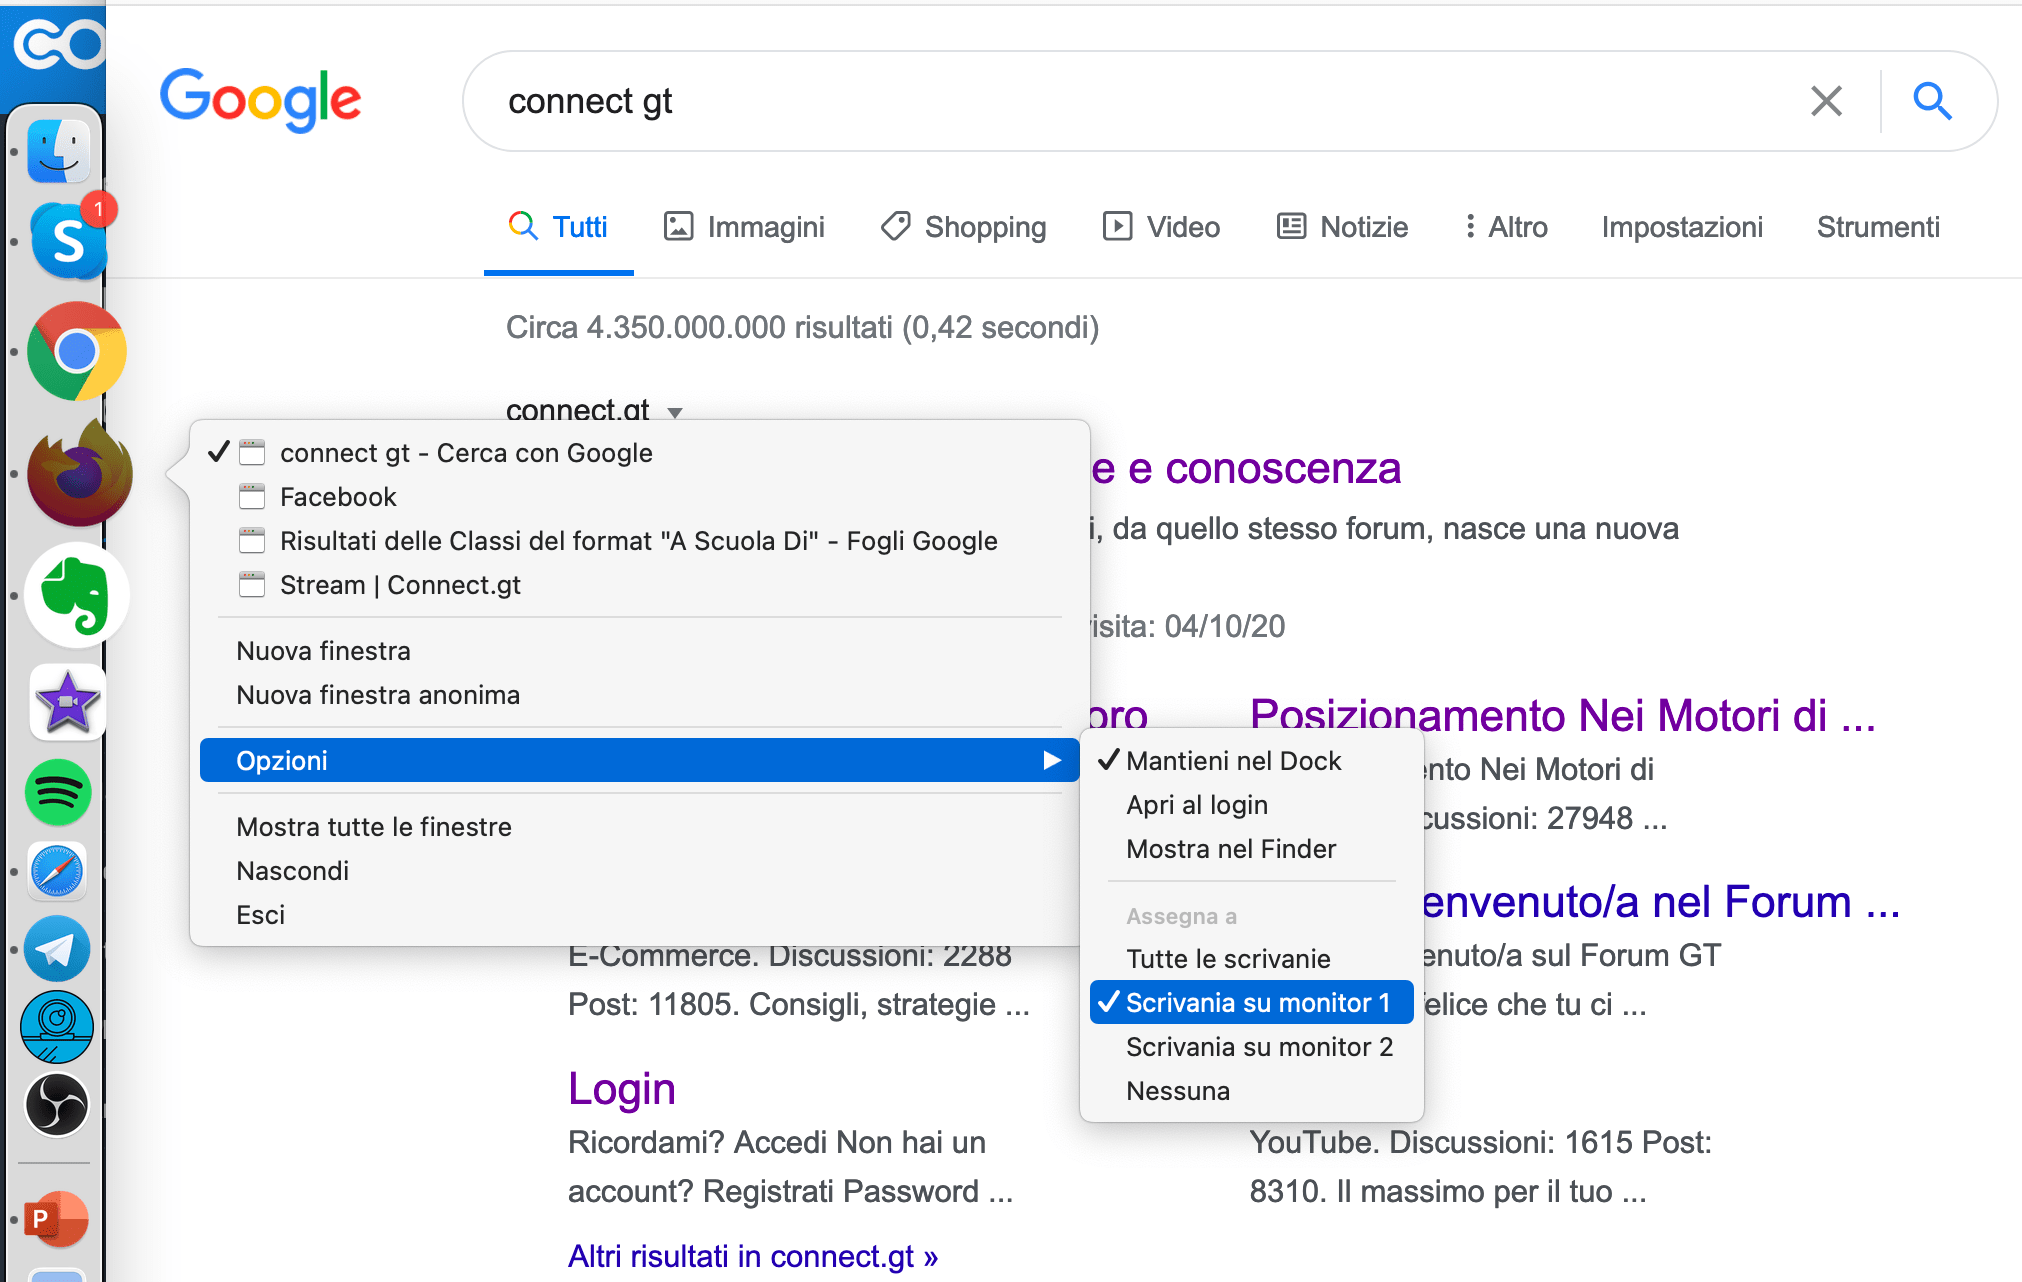Select Mostra nel Finder

(1251, 849)
